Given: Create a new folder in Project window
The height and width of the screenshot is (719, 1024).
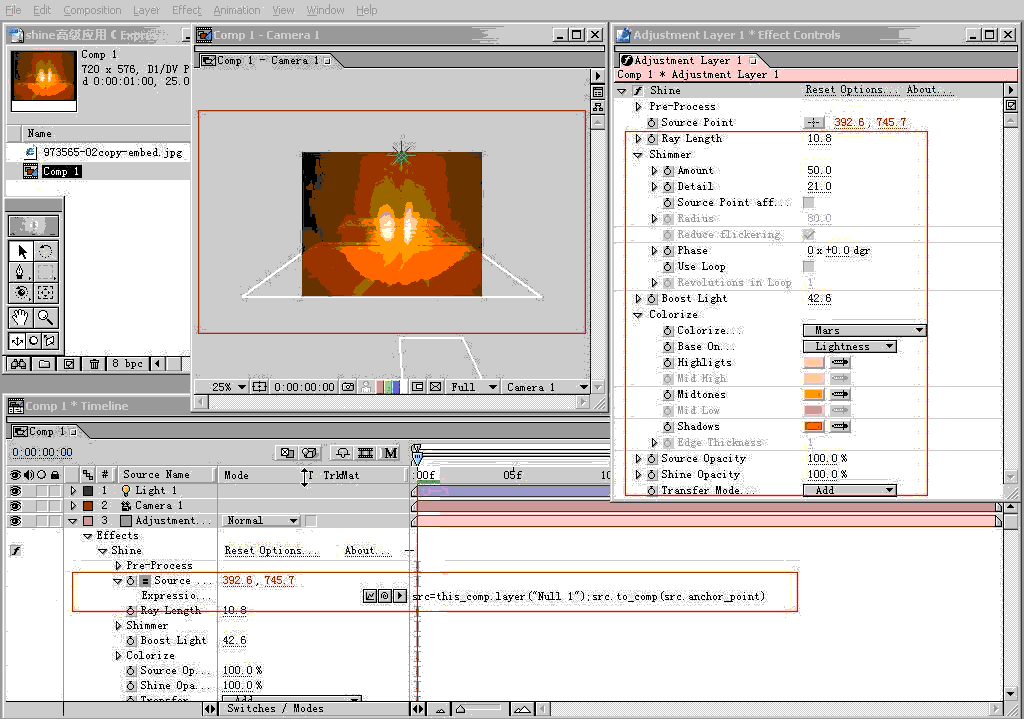Looking at the screenshot, I should coord(44,364).
